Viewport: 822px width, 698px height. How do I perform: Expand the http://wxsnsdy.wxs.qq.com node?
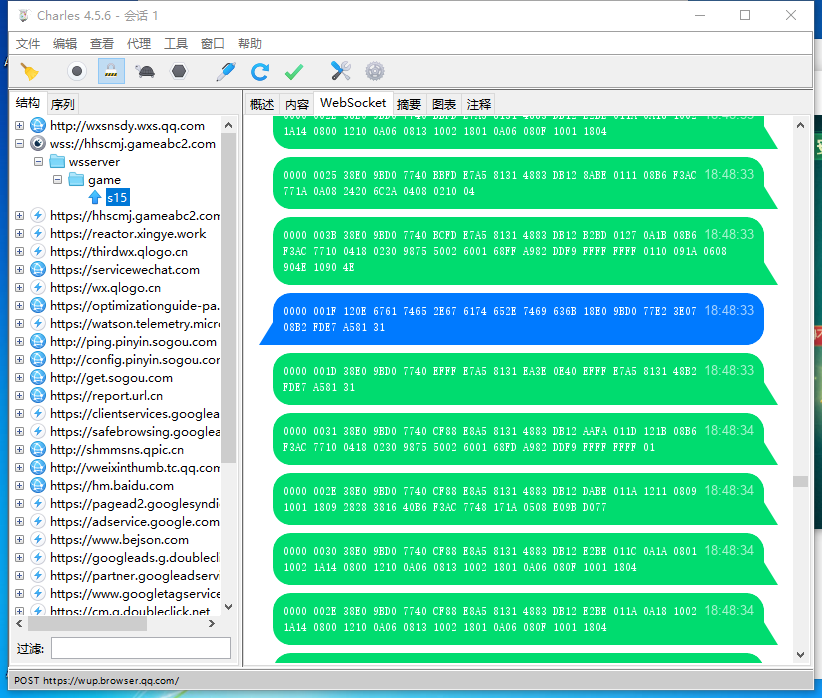click(20, 126)
